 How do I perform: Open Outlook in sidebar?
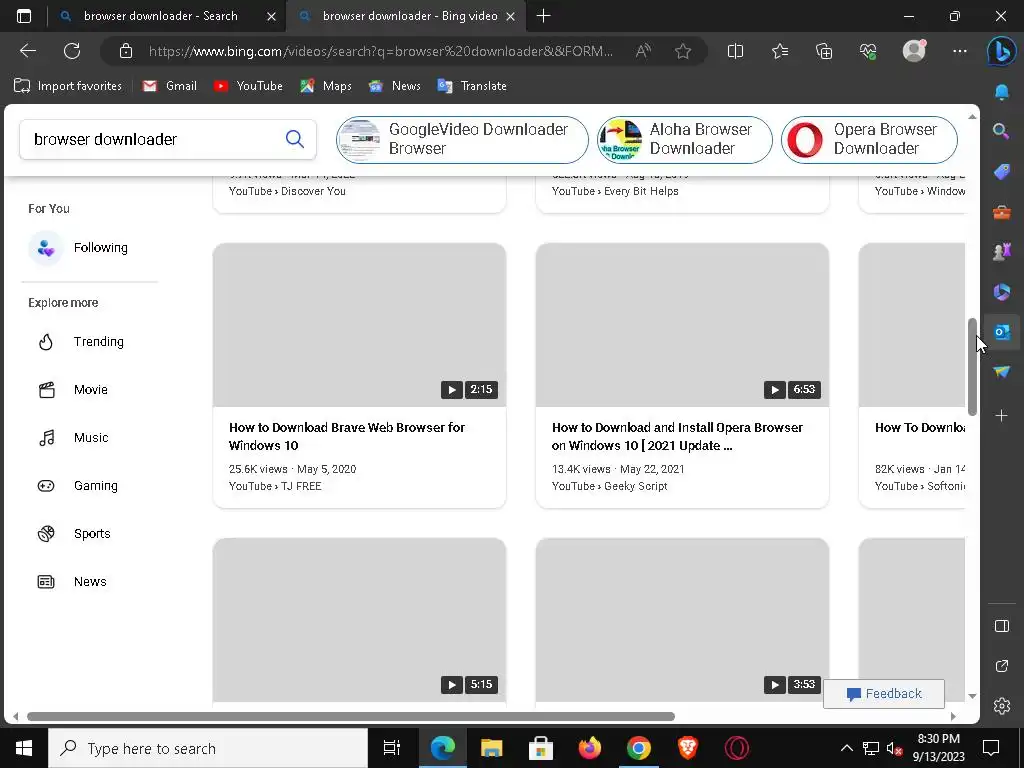tap(1002, 332)
